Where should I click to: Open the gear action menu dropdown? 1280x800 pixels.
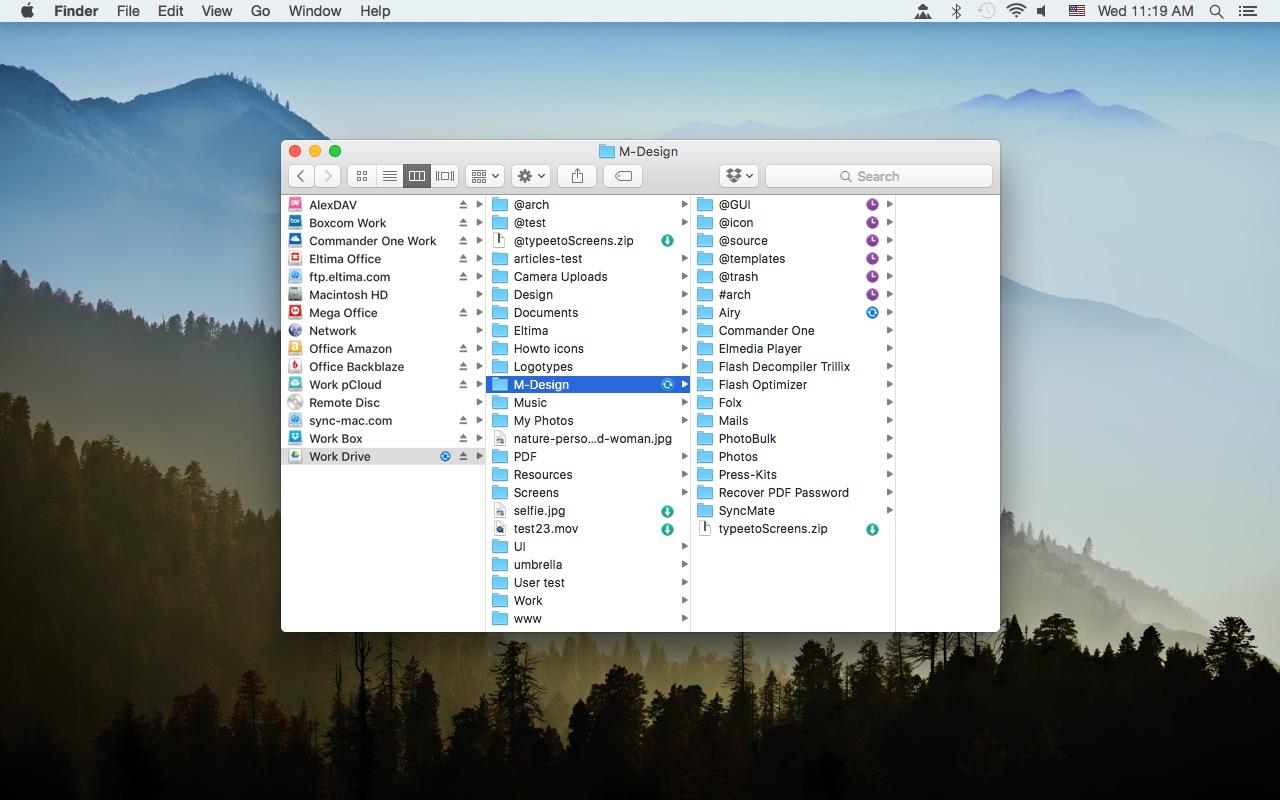531,176
